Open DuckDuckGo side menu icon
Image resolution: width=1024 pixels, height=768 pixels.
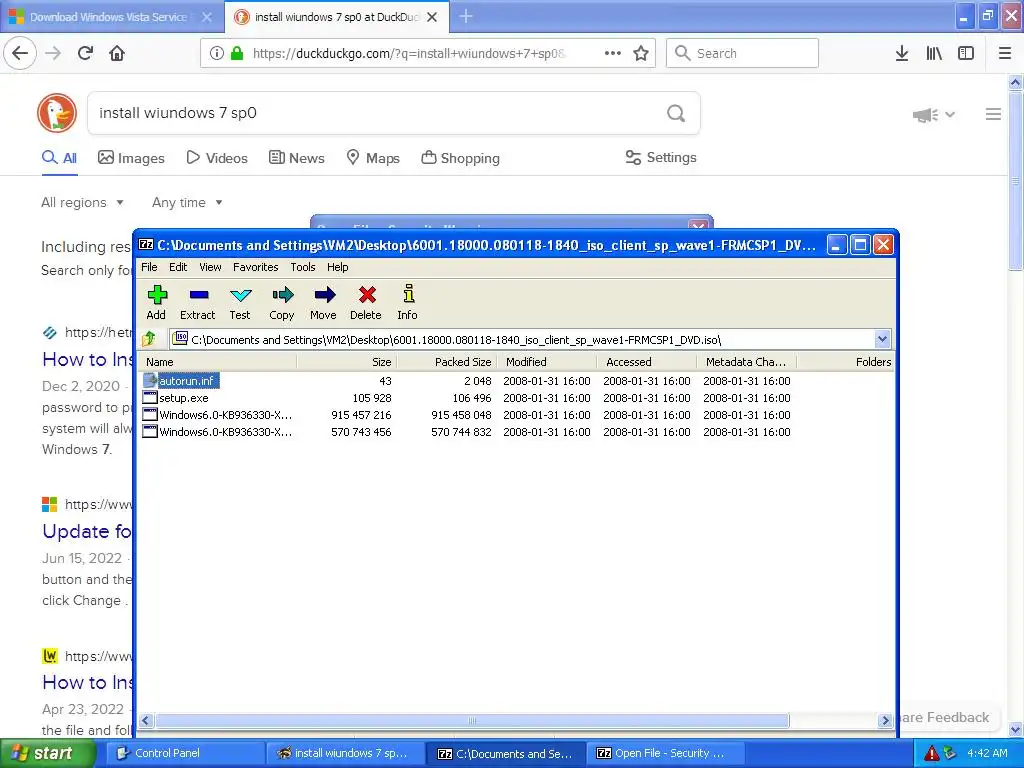[x=993, y=114]
